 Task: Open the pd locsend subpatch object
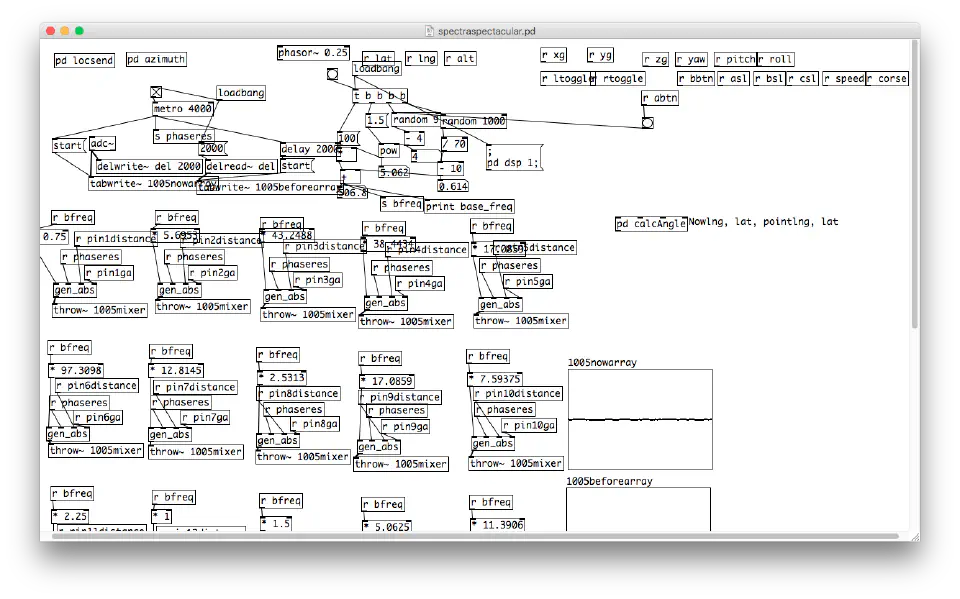(84, 60)
